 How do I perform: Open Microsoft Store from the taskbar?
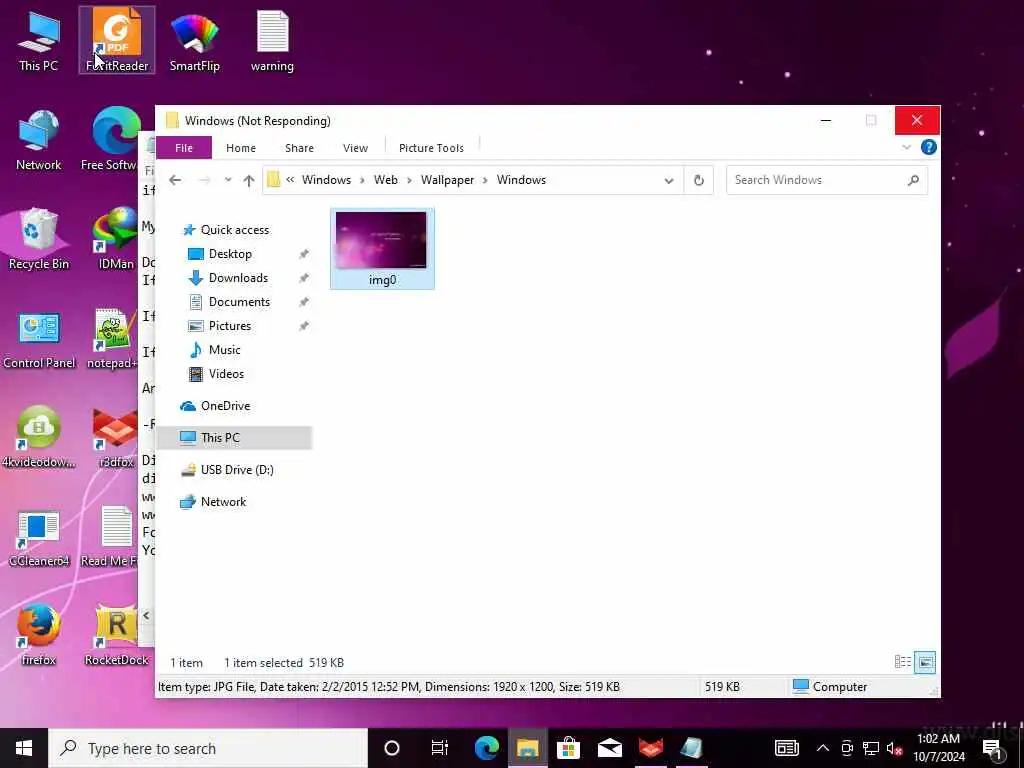coord(569,748)
